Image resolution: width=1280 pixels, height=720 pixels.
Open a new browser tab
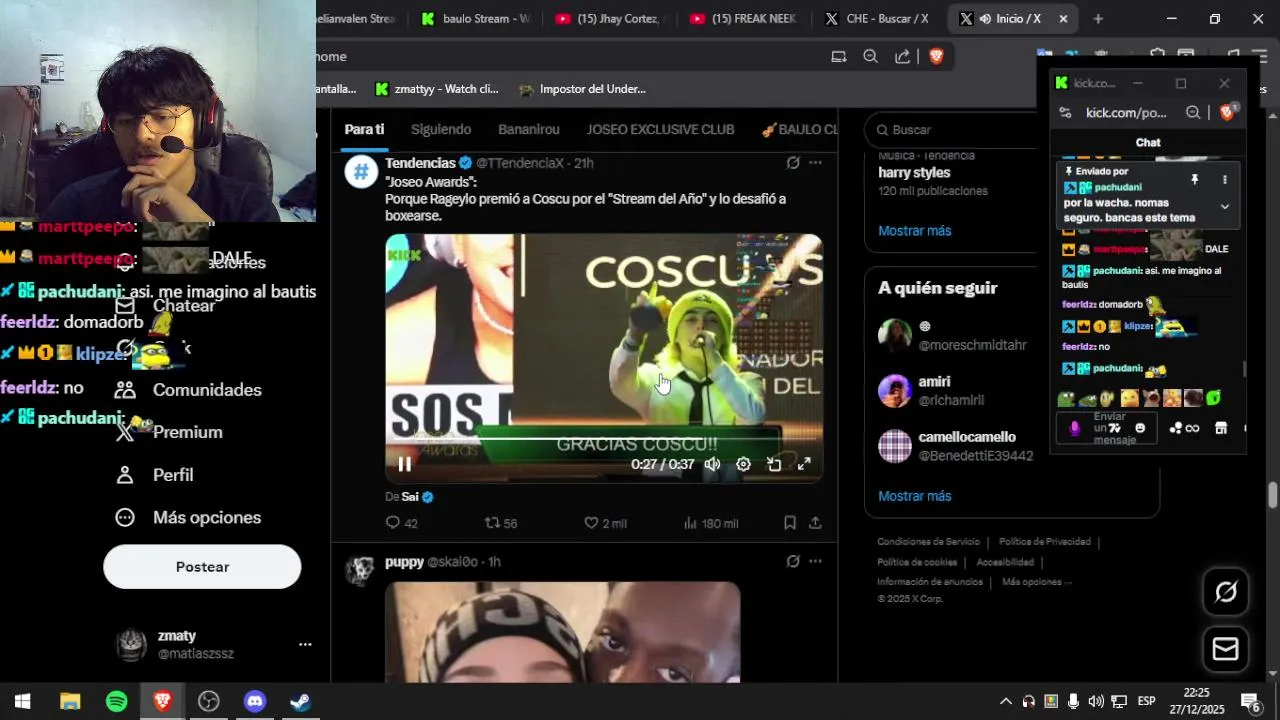tap(1098, 19)
